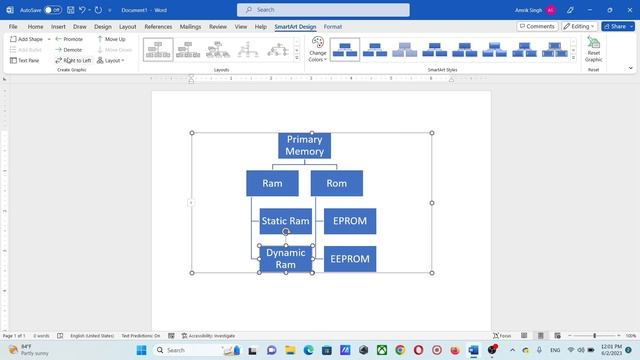Select the Ram shape in the chart
The height and width of the screenshot is (360, 640).
272,183
